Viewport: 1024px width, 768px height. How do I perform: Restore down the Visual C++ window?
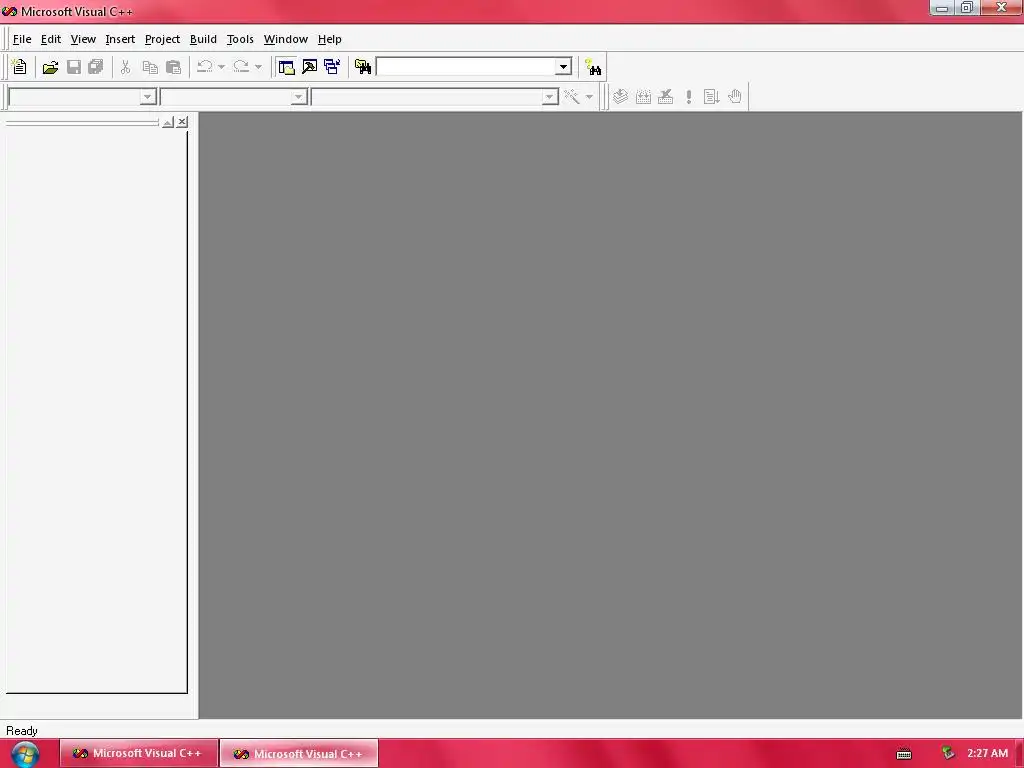(x=967, y=8)
